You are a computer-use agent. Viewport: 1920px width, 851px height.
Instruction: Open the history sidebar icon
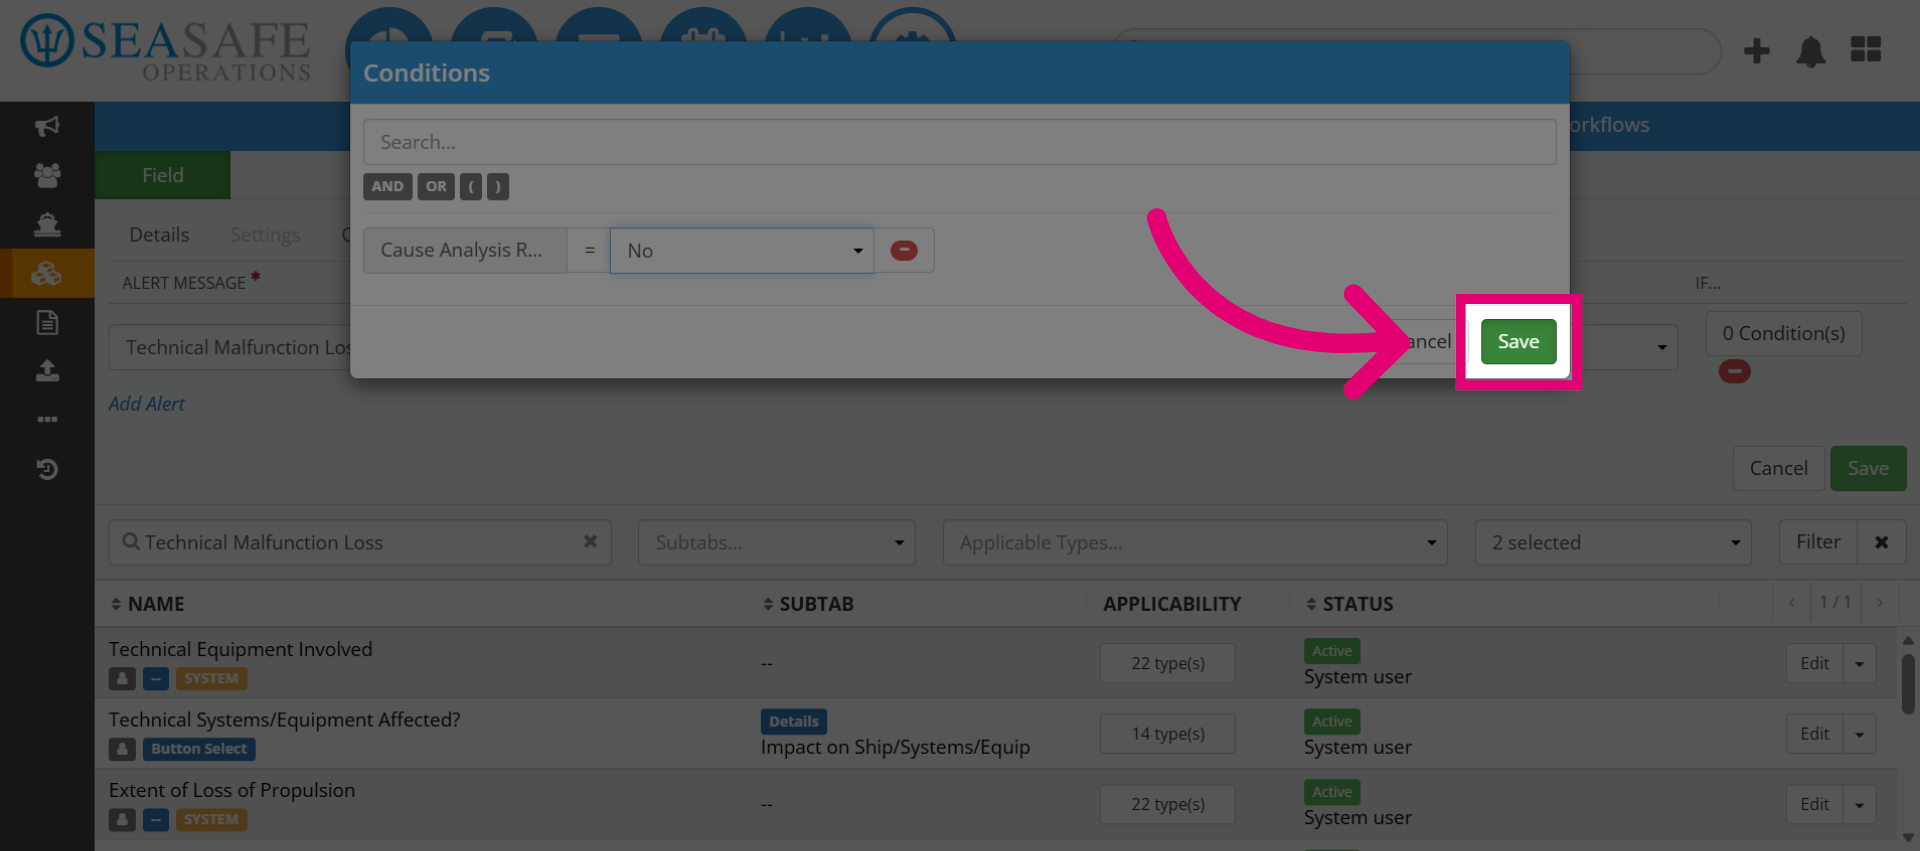pyautogui.click(x=47, y=469)
